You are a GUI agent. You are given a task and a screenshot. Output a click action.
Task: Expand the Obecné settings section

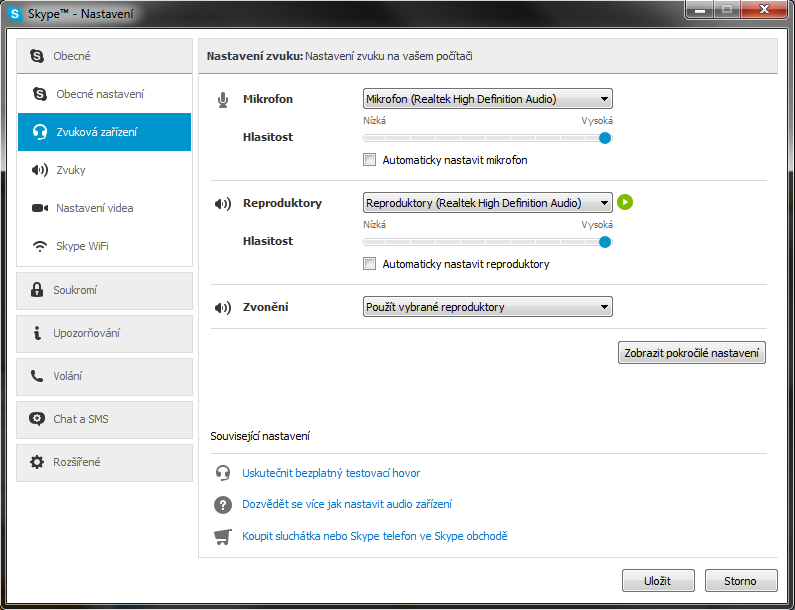pyautogui.click(x=104, y=56)
